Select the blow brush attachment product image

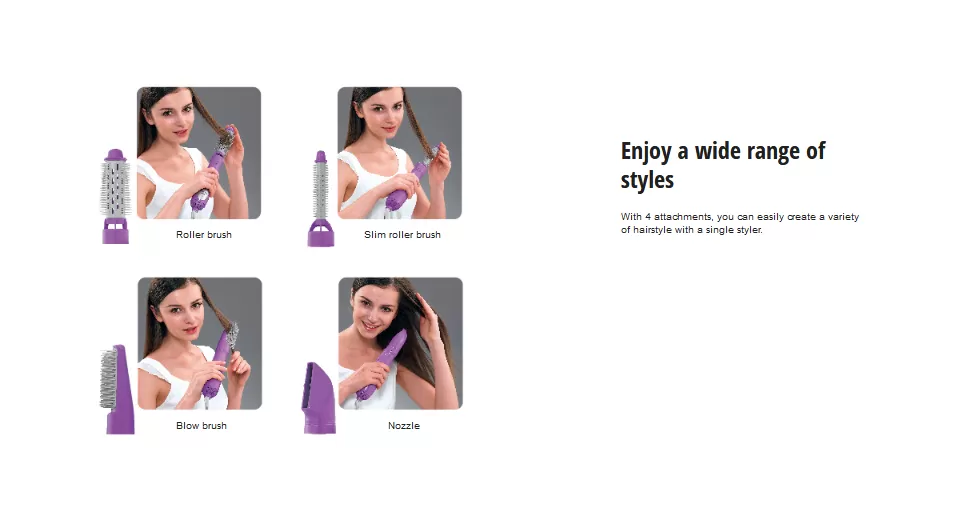(x=117, y=390)
